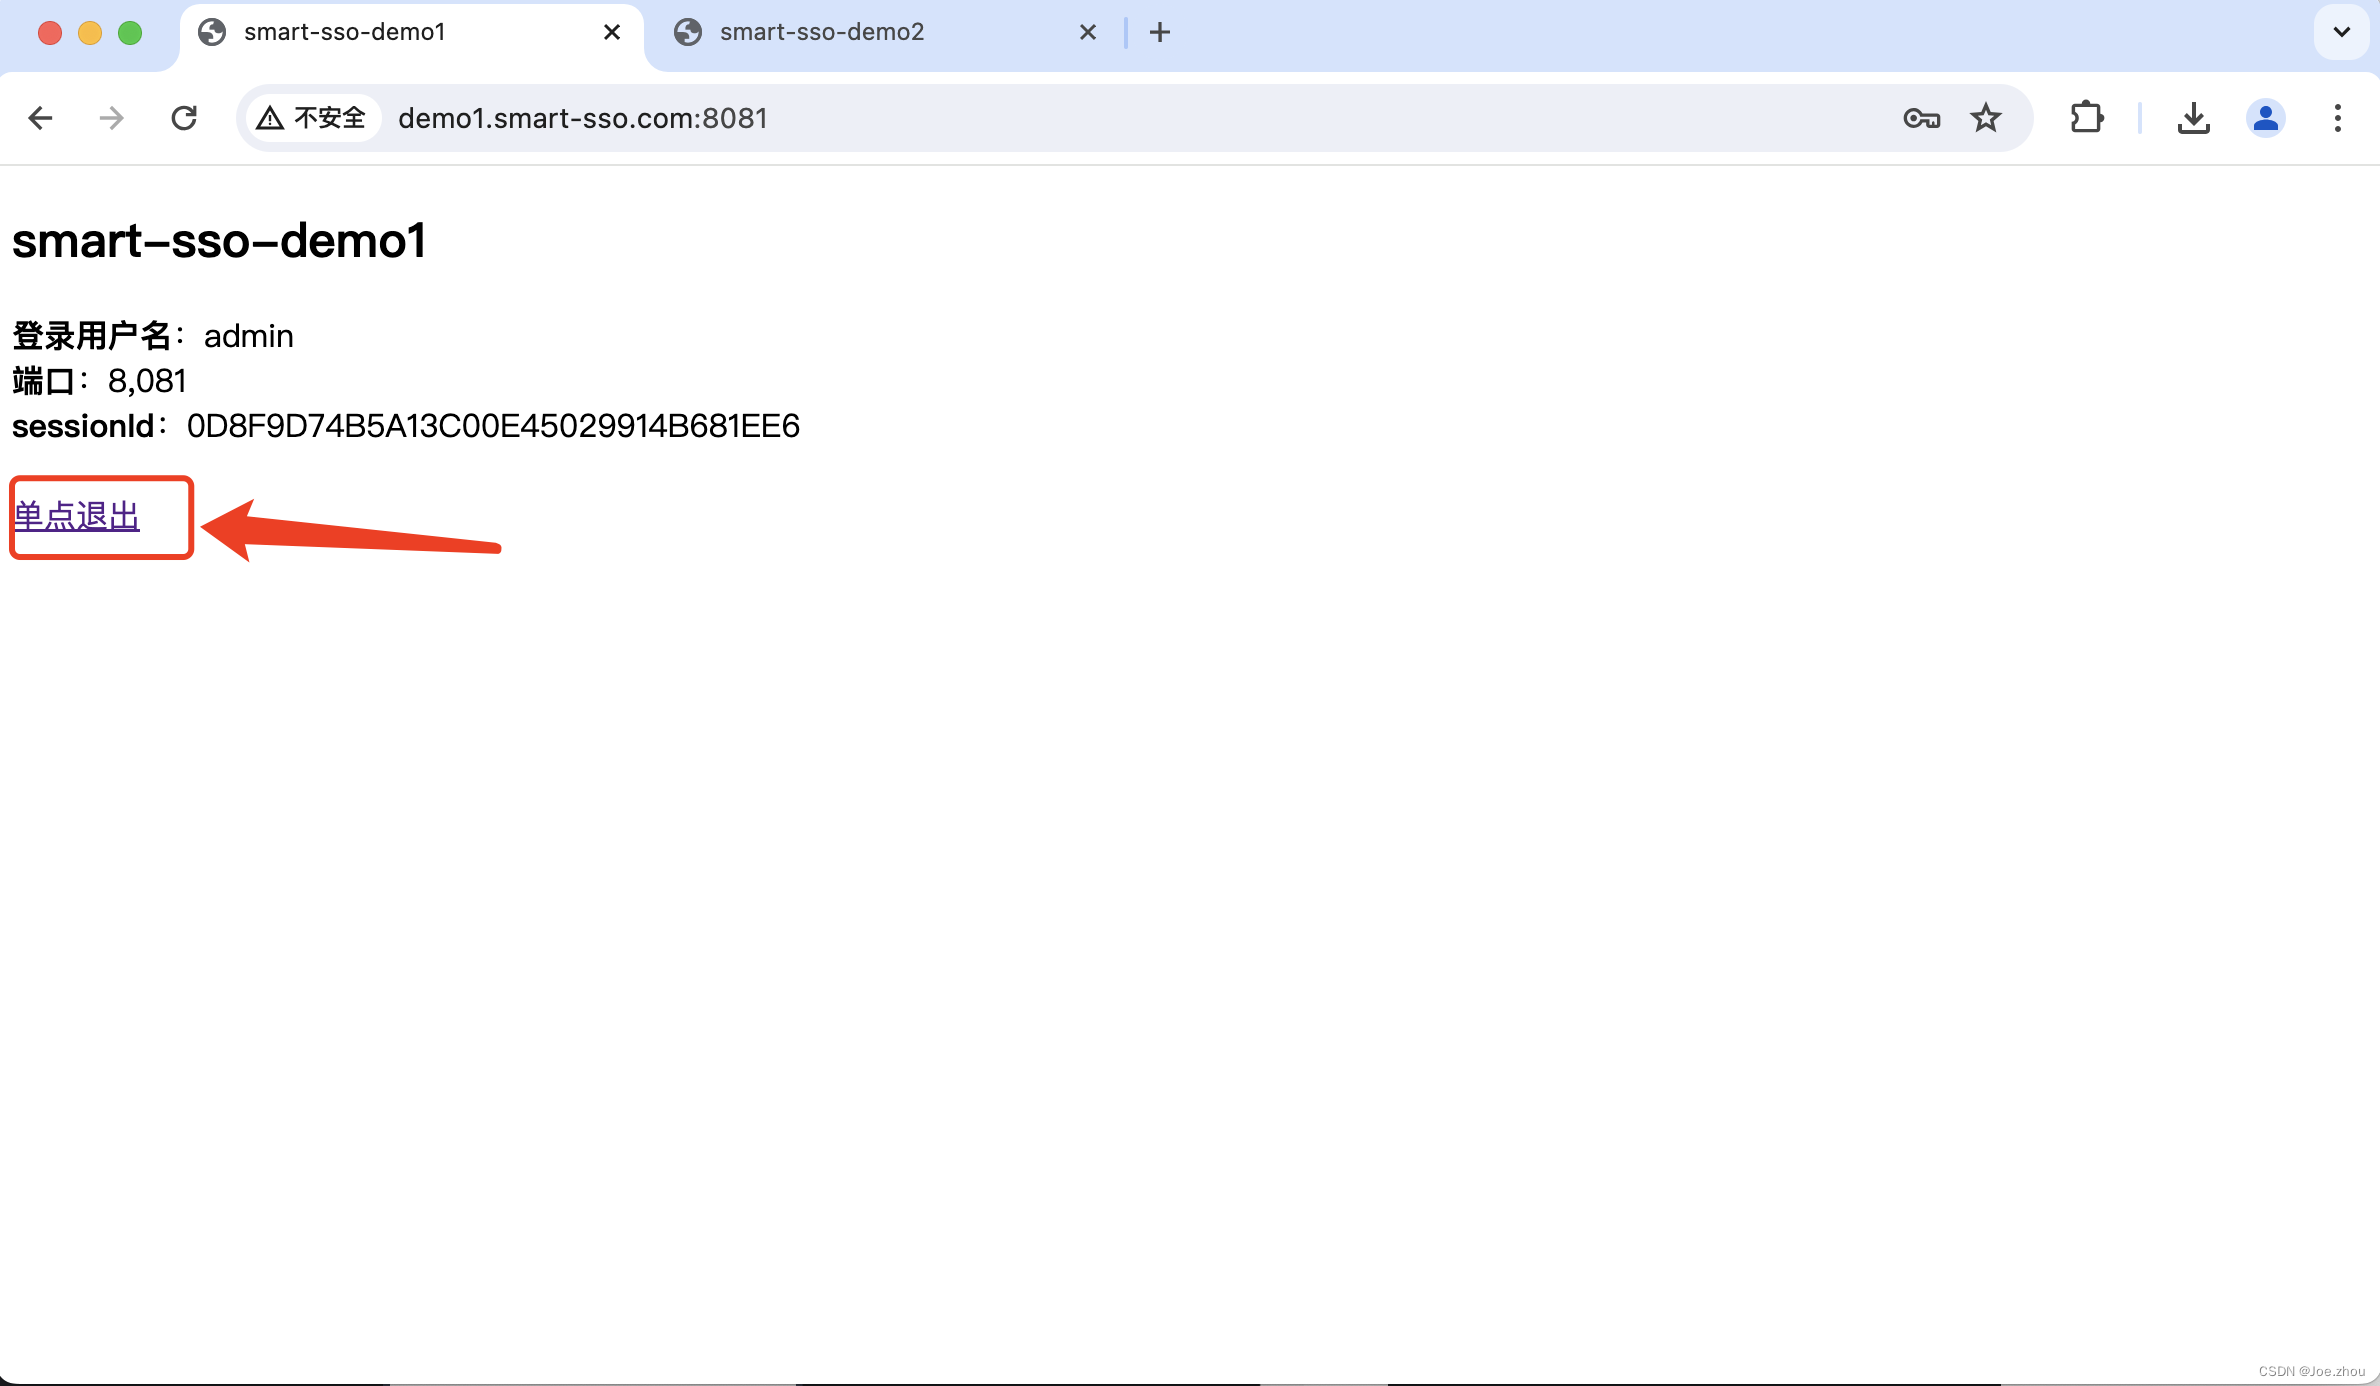2380x1386 pixels.
Task: Click the 单点退出 logout link
Action: pos(76,516)
